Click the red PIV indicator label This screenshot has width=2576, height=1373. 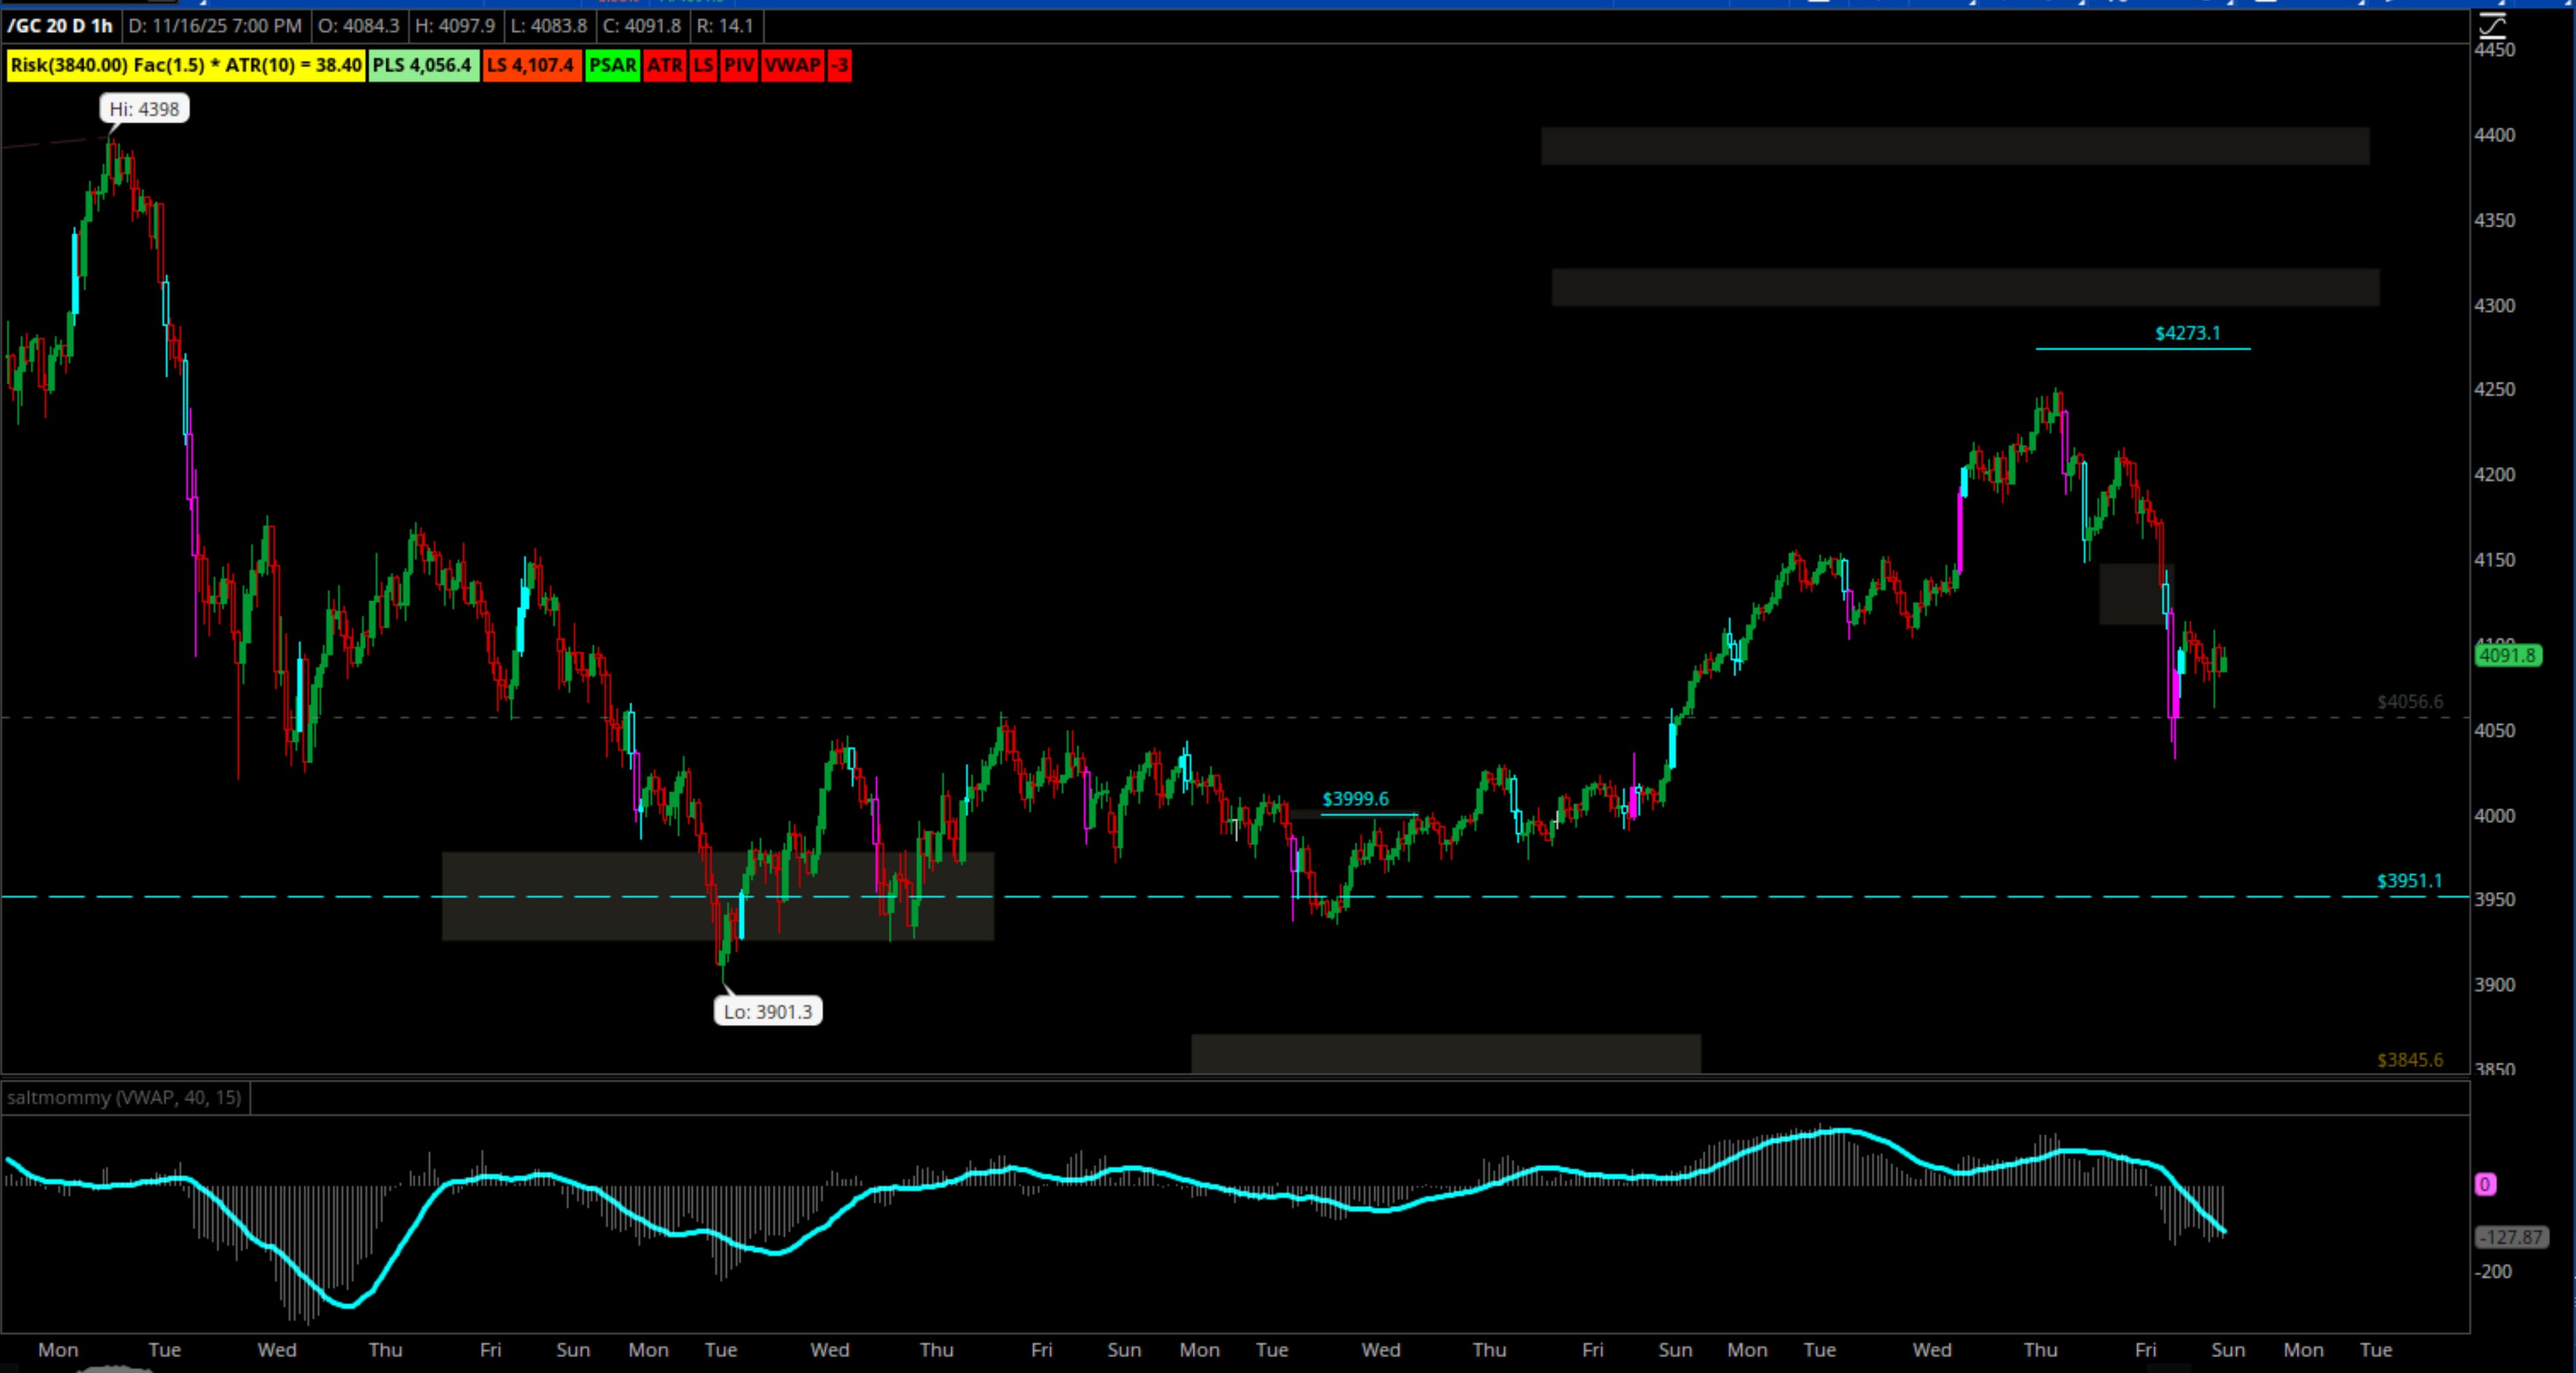[739, 66]
